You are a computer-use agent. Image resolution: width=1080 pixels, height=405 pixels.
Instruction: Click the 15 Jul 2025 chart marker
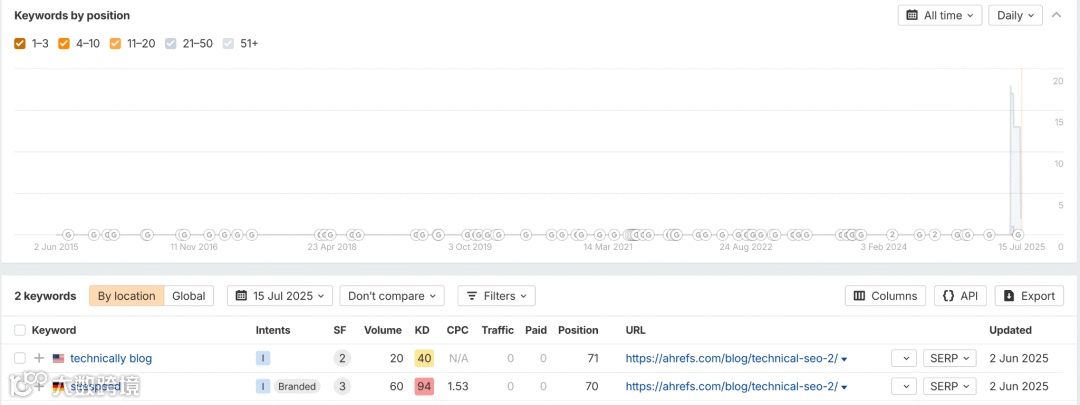[x=1018, y=235]
